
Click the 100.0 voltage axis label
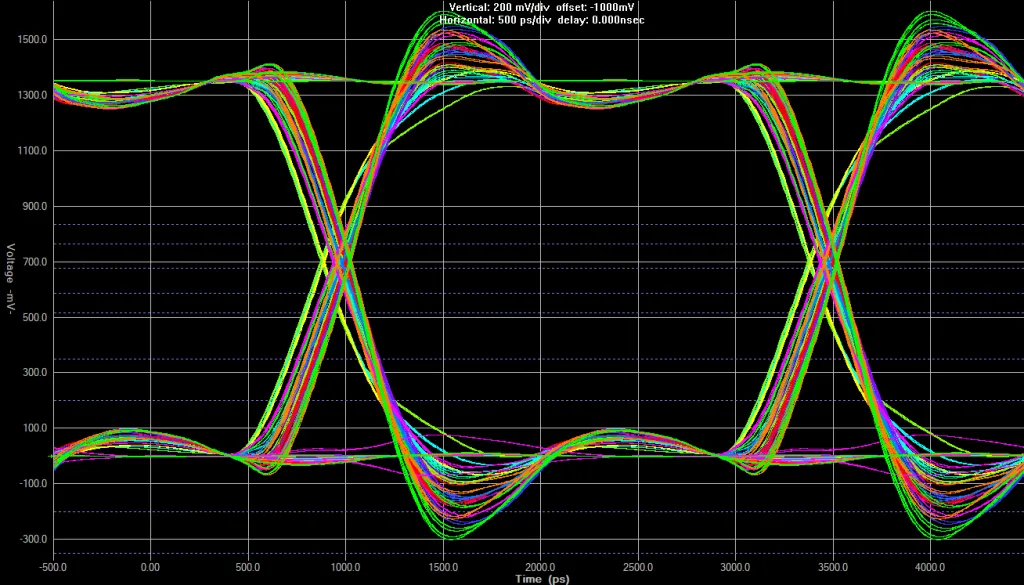coord(35,428)
